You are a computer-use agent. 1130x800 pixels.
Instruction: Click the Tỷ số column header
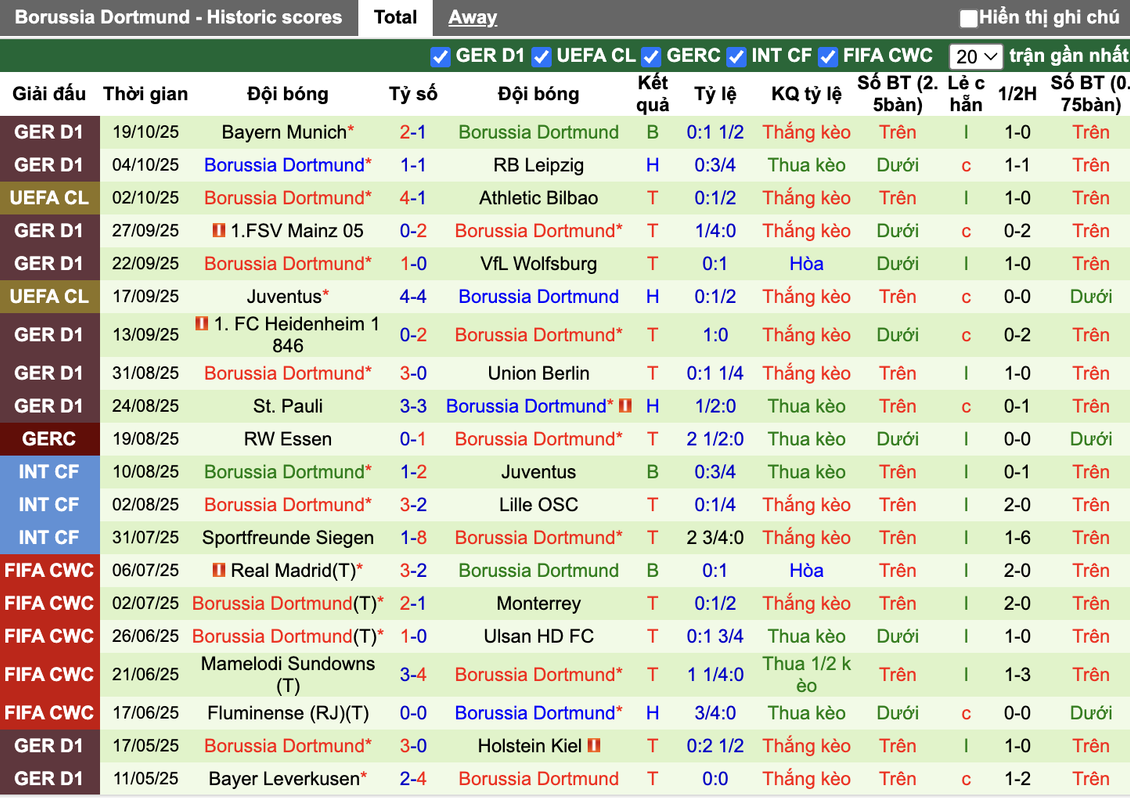coord(413,94)
